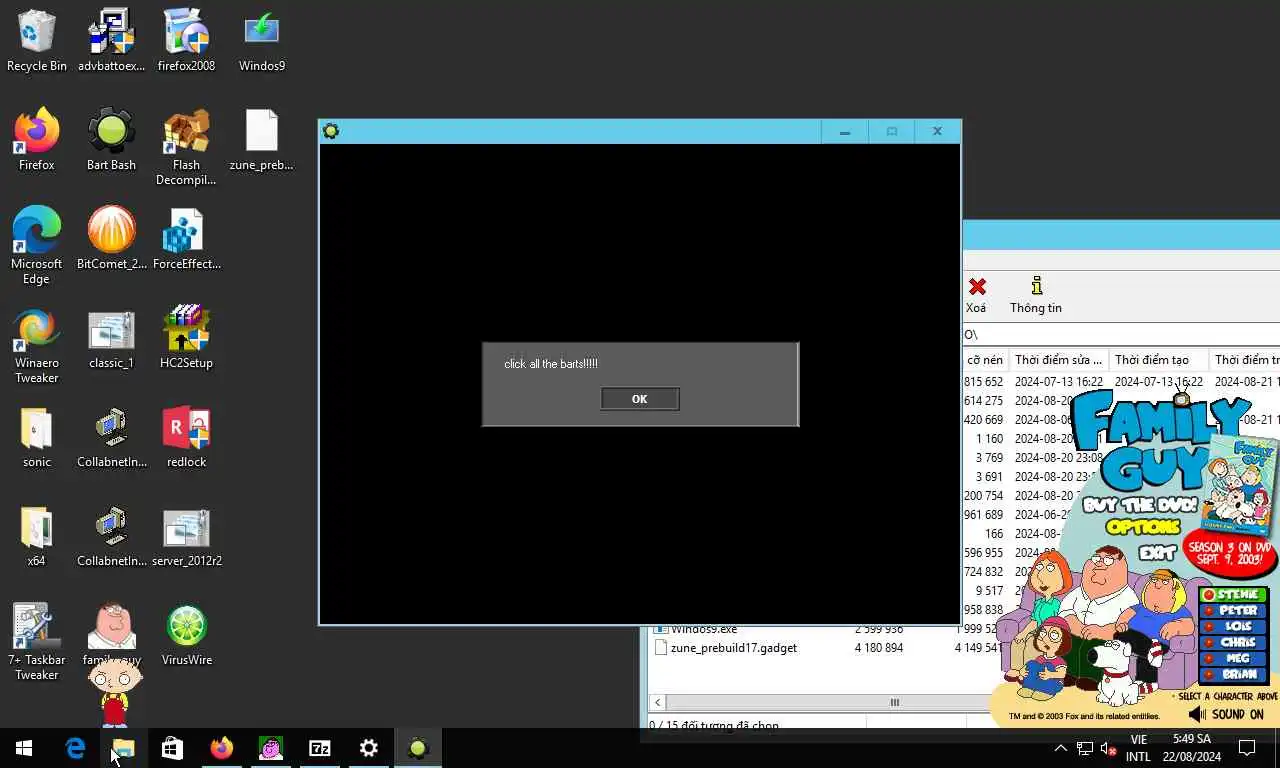Select the CollabnetIn icon above redlock's row
1280x768 pixels.
coord(111,437)
